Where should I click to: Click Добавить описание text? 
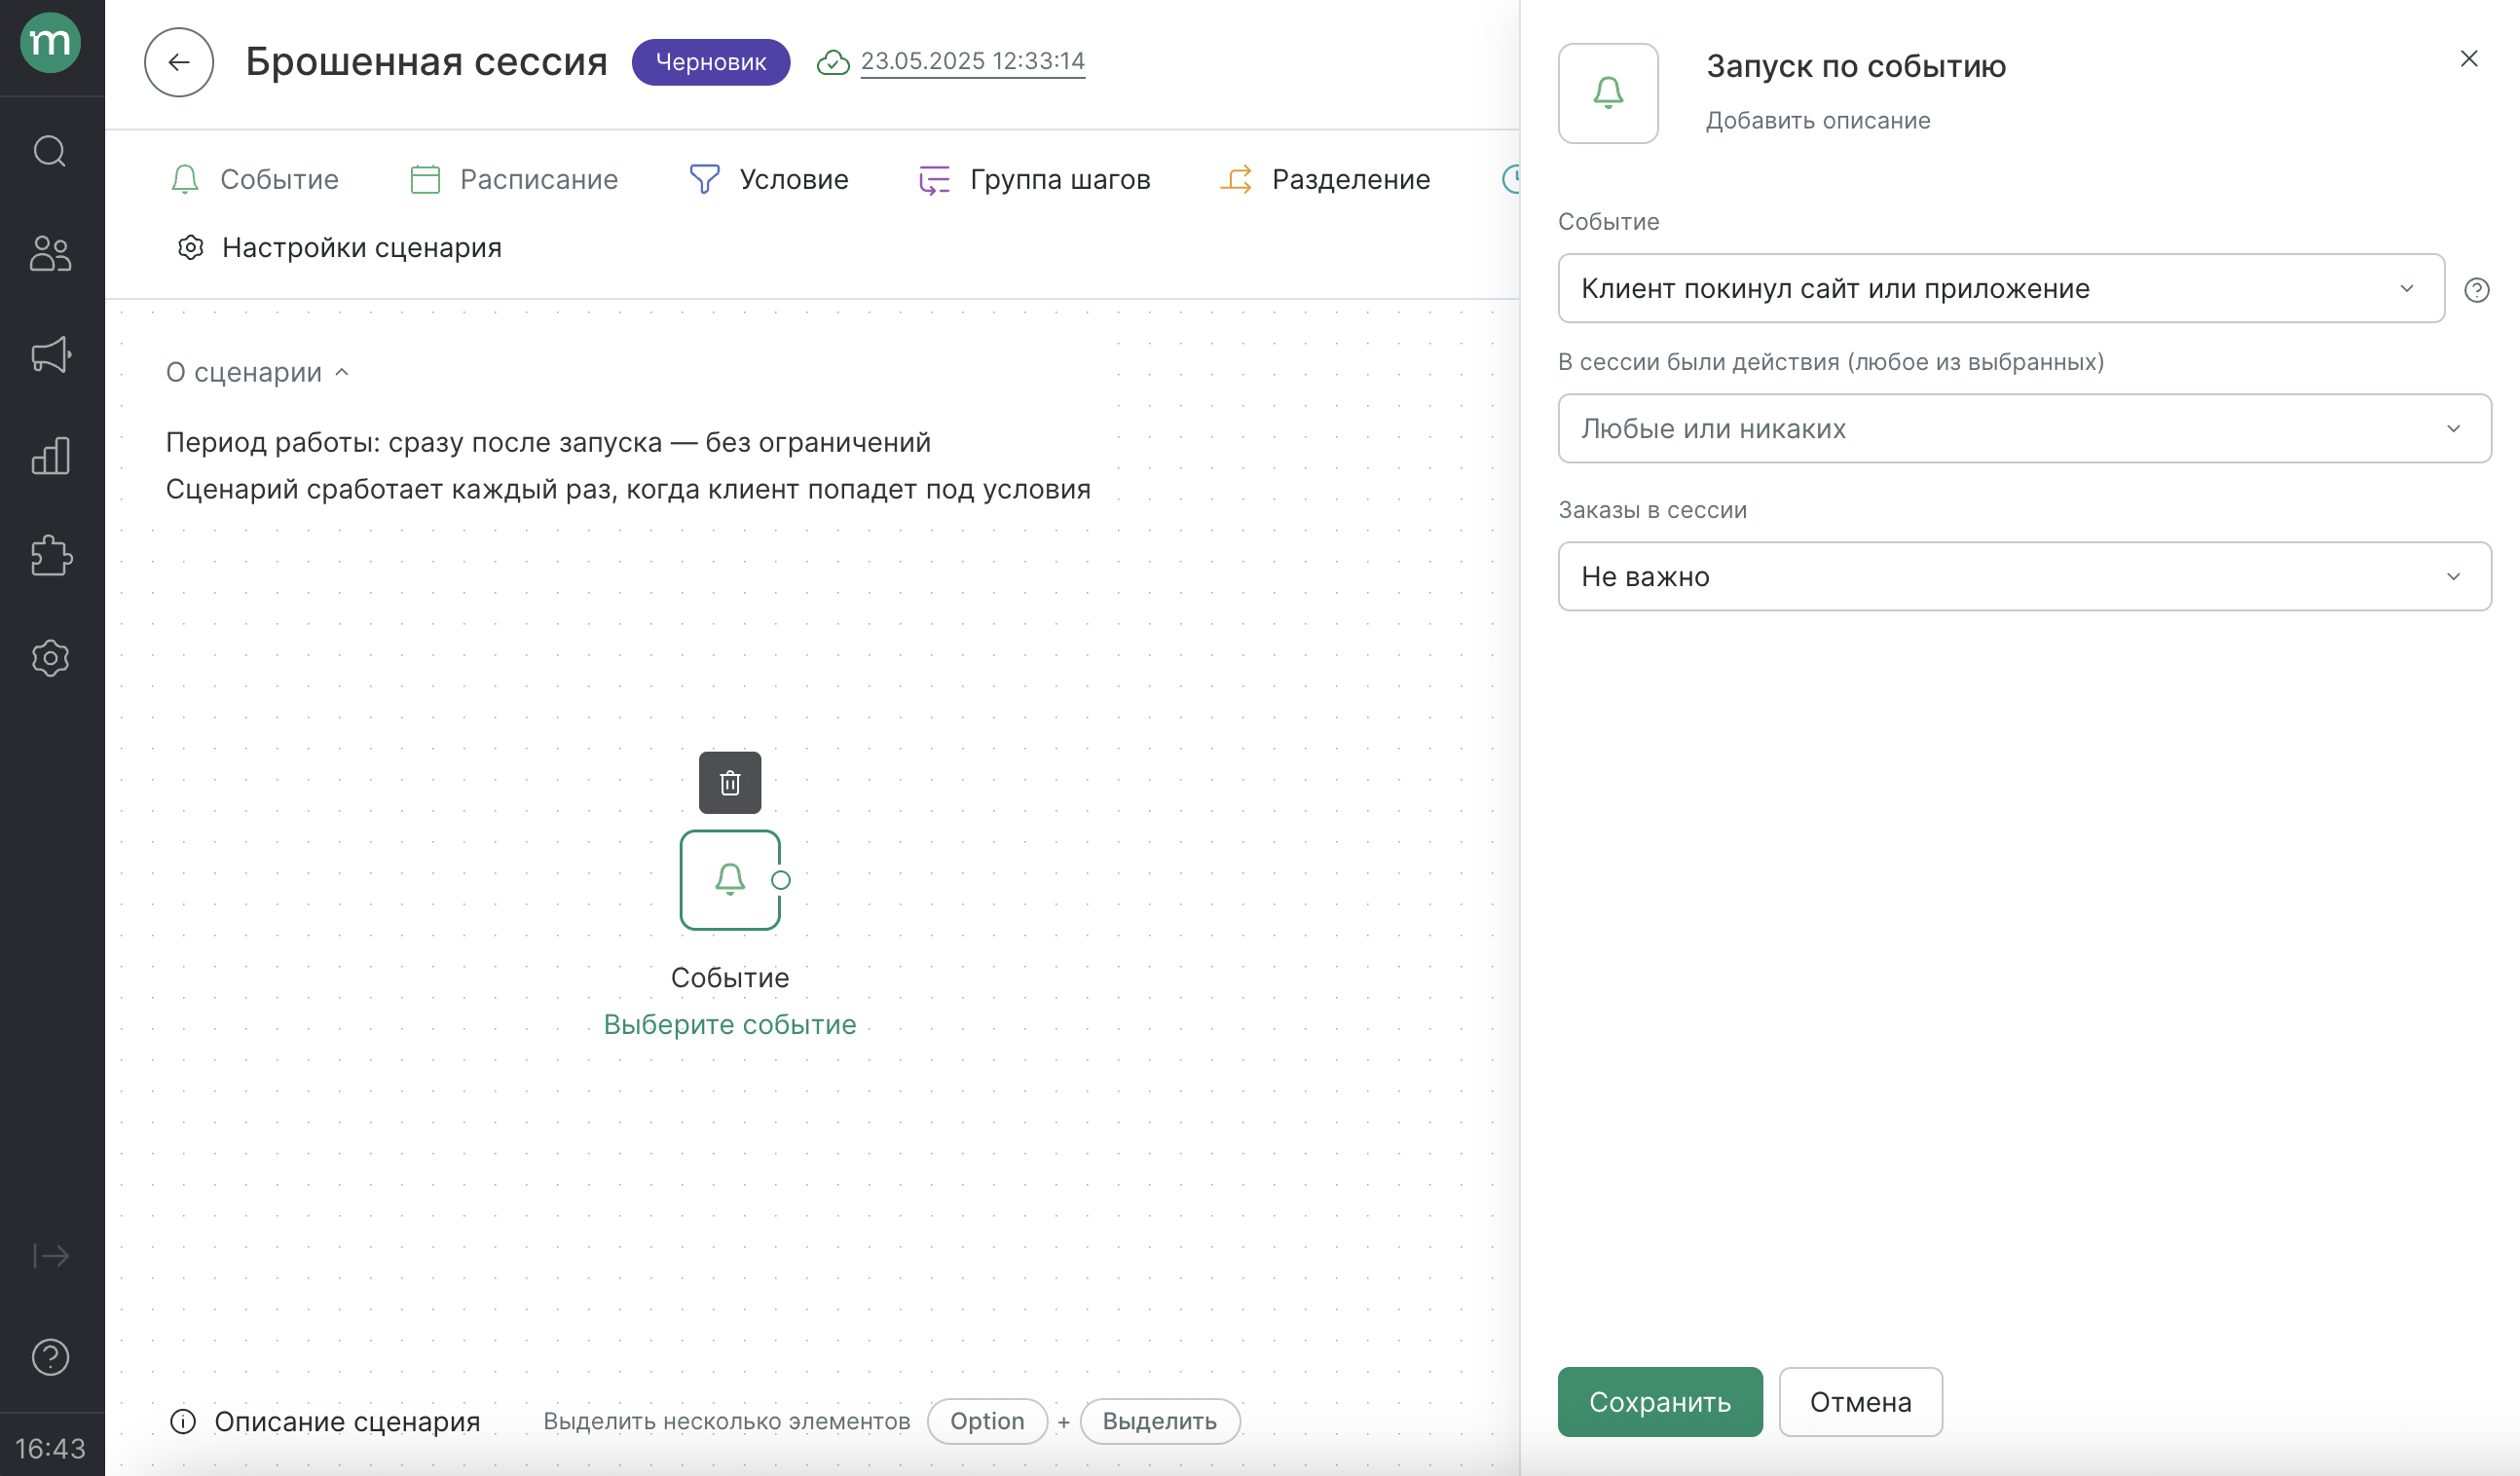1818,120
